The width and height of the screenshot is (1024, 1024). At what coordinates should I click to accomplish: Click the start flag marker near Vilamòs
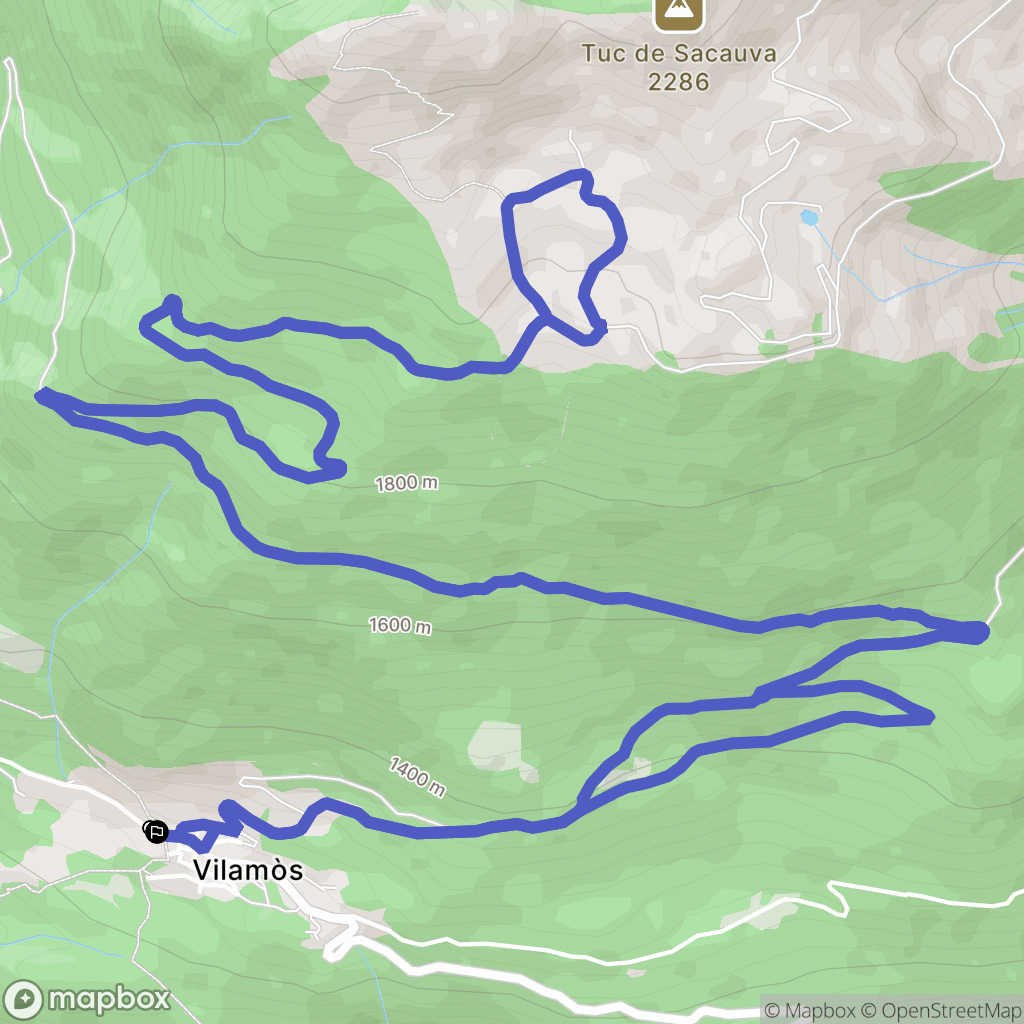click(x=156, y=832)
